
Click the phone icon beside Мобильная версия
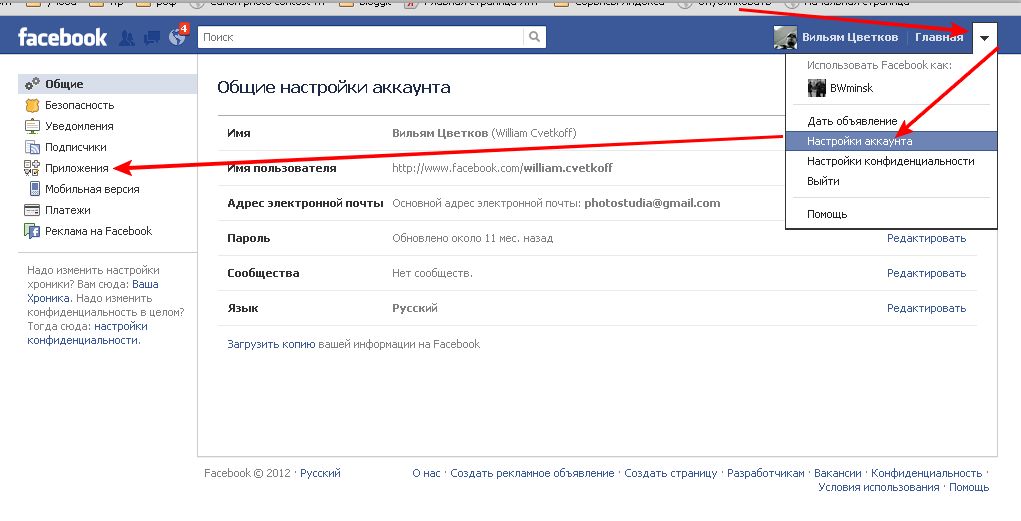pyautogui.click(x=35, y=189)
